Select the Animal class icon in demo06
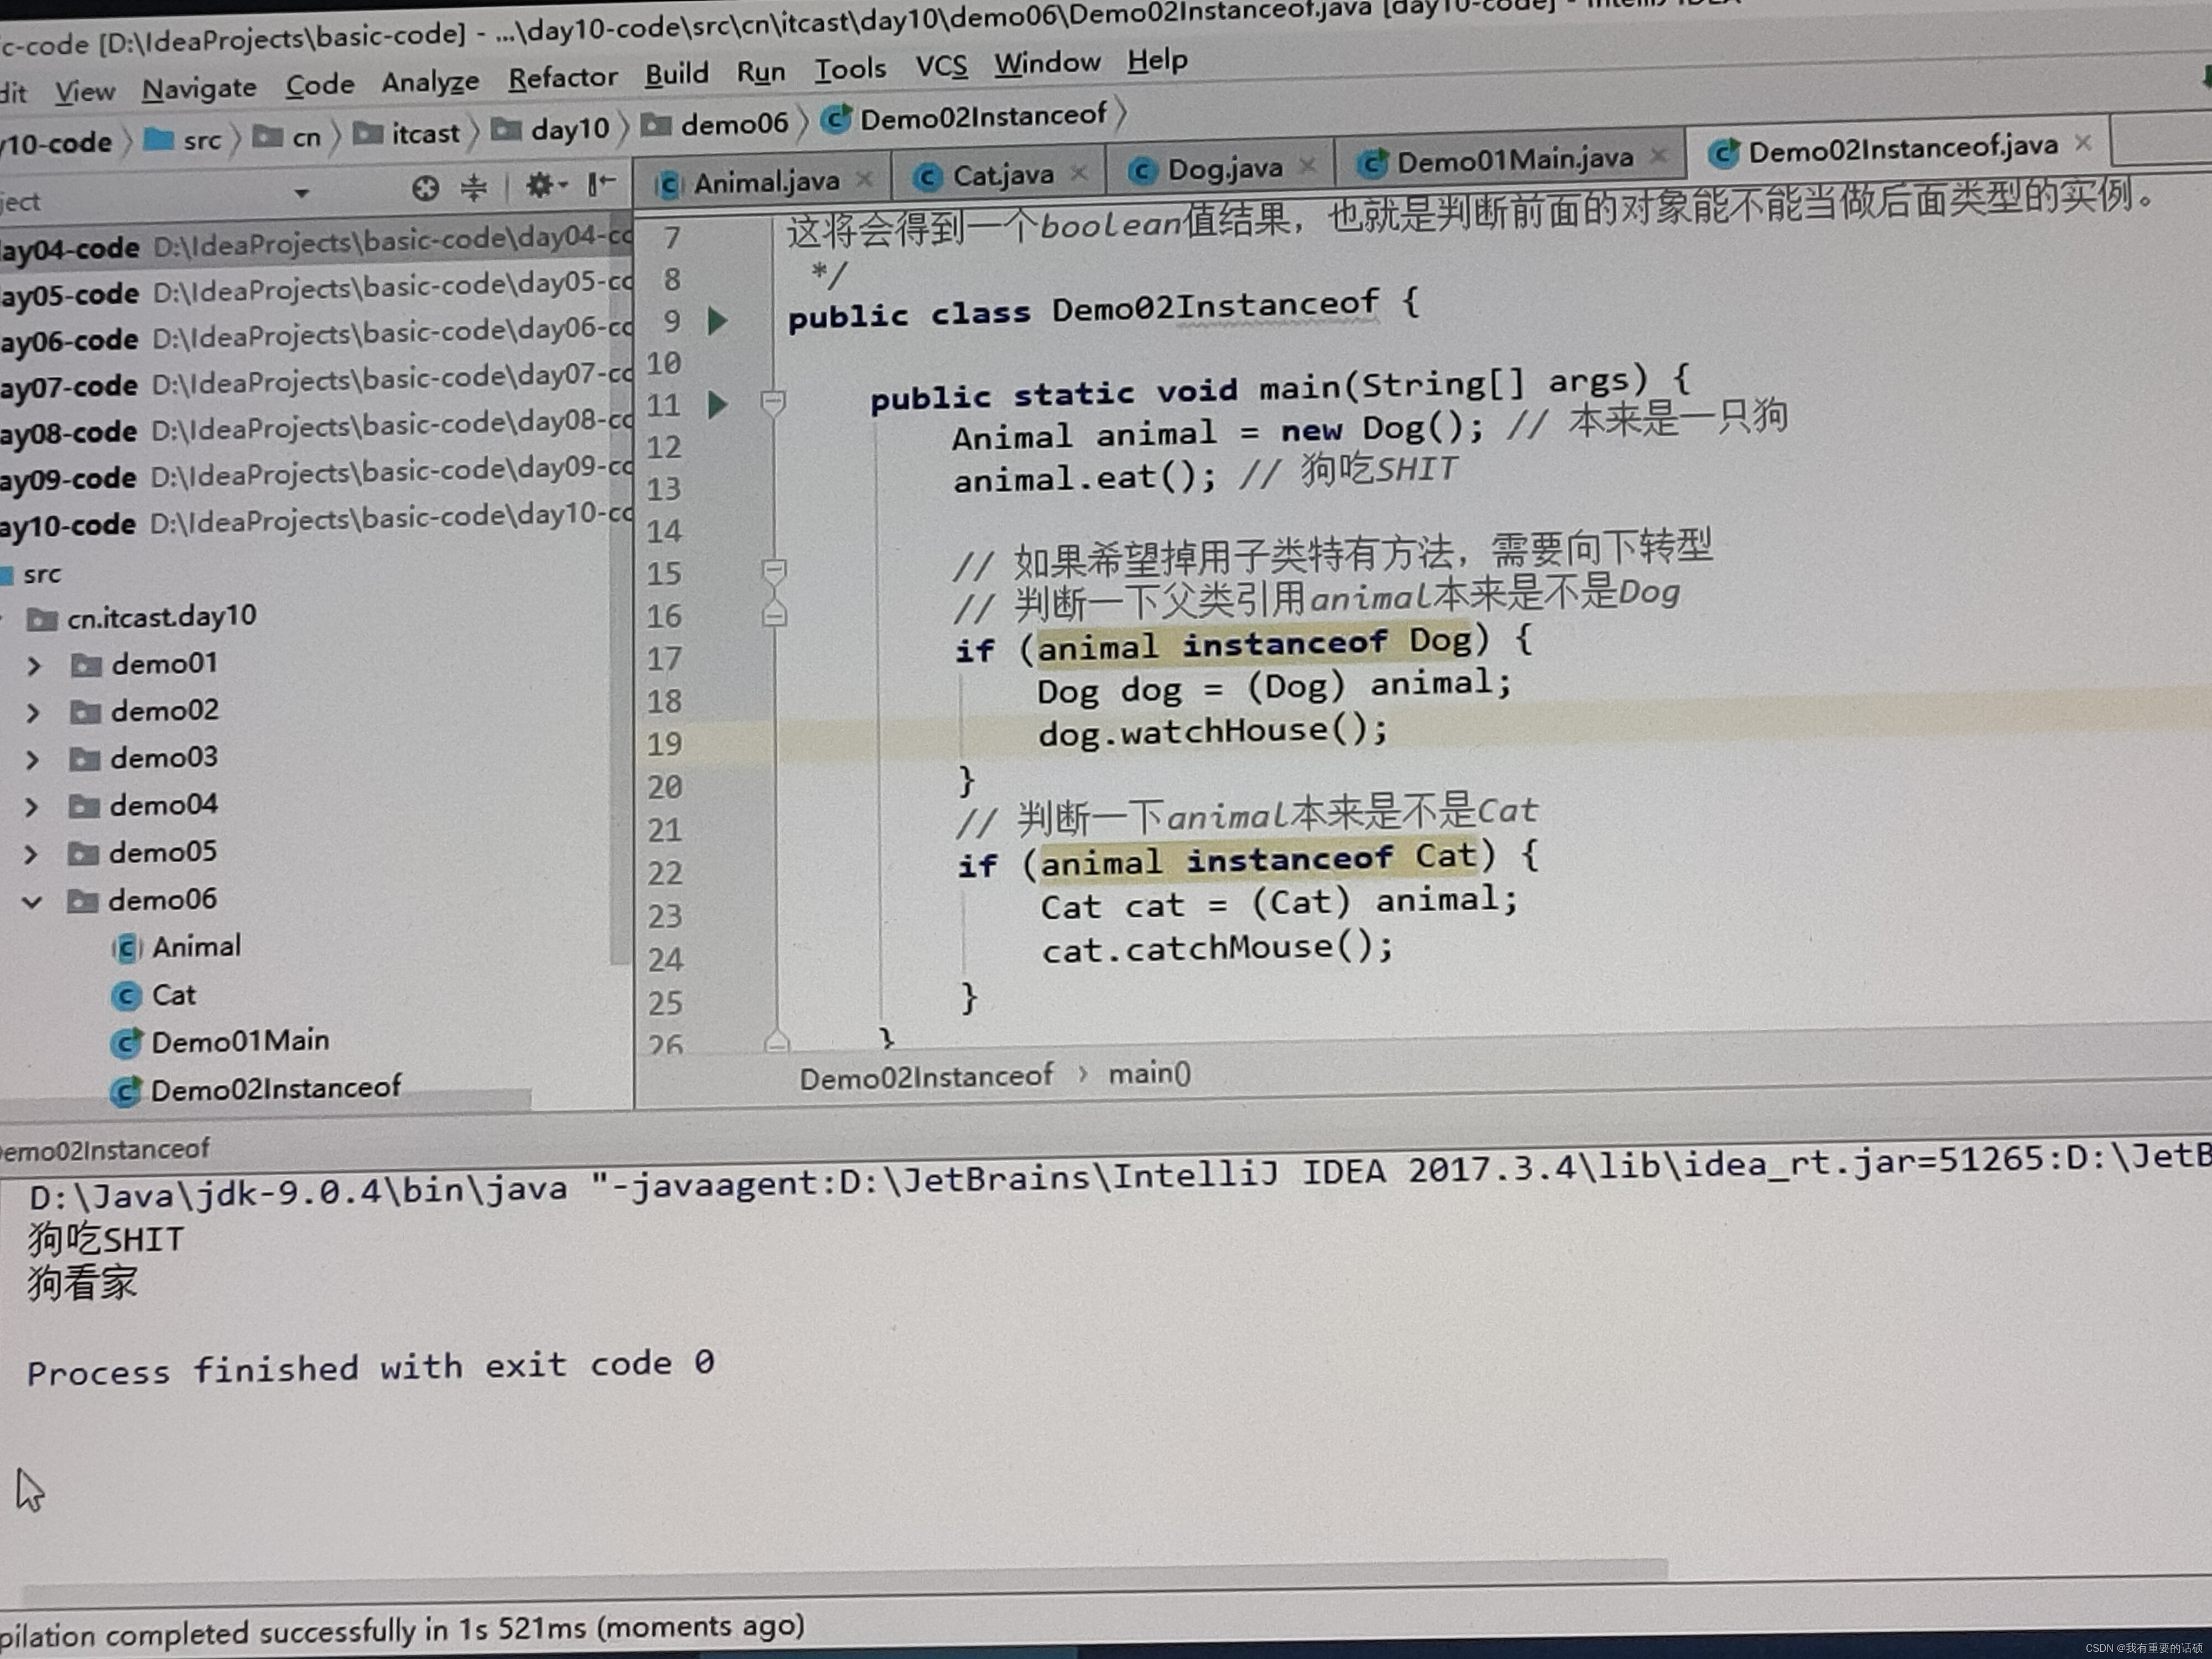 coord(126,948)
